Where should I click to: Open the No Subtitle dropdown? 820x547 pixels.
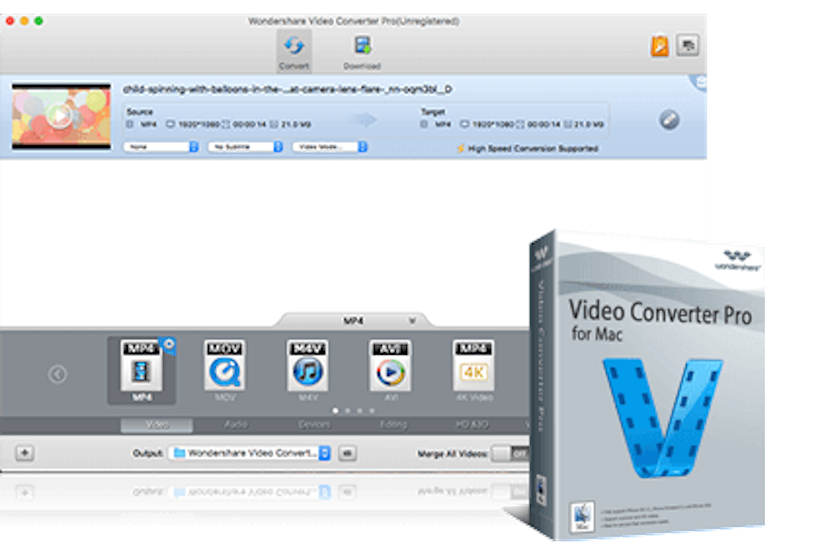[245, 147]
